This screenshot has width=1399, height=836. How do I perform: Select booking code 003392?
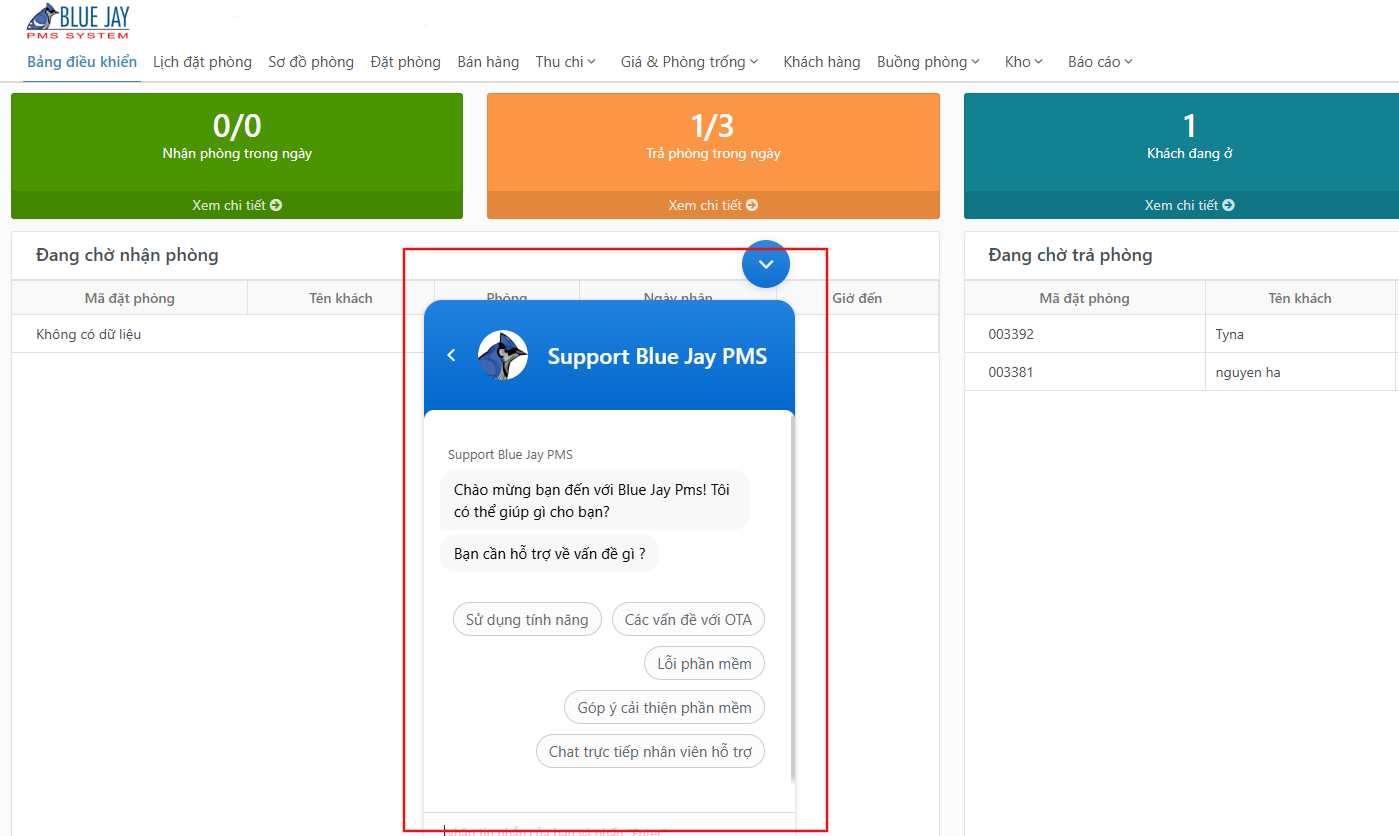1011,334
